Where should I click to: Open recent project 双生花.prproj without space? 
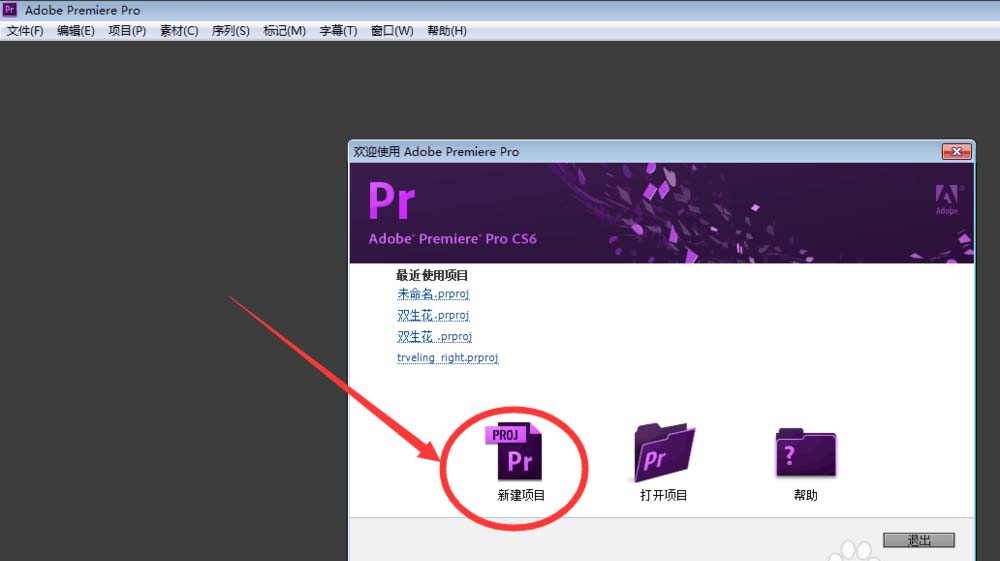pos(433,315)
